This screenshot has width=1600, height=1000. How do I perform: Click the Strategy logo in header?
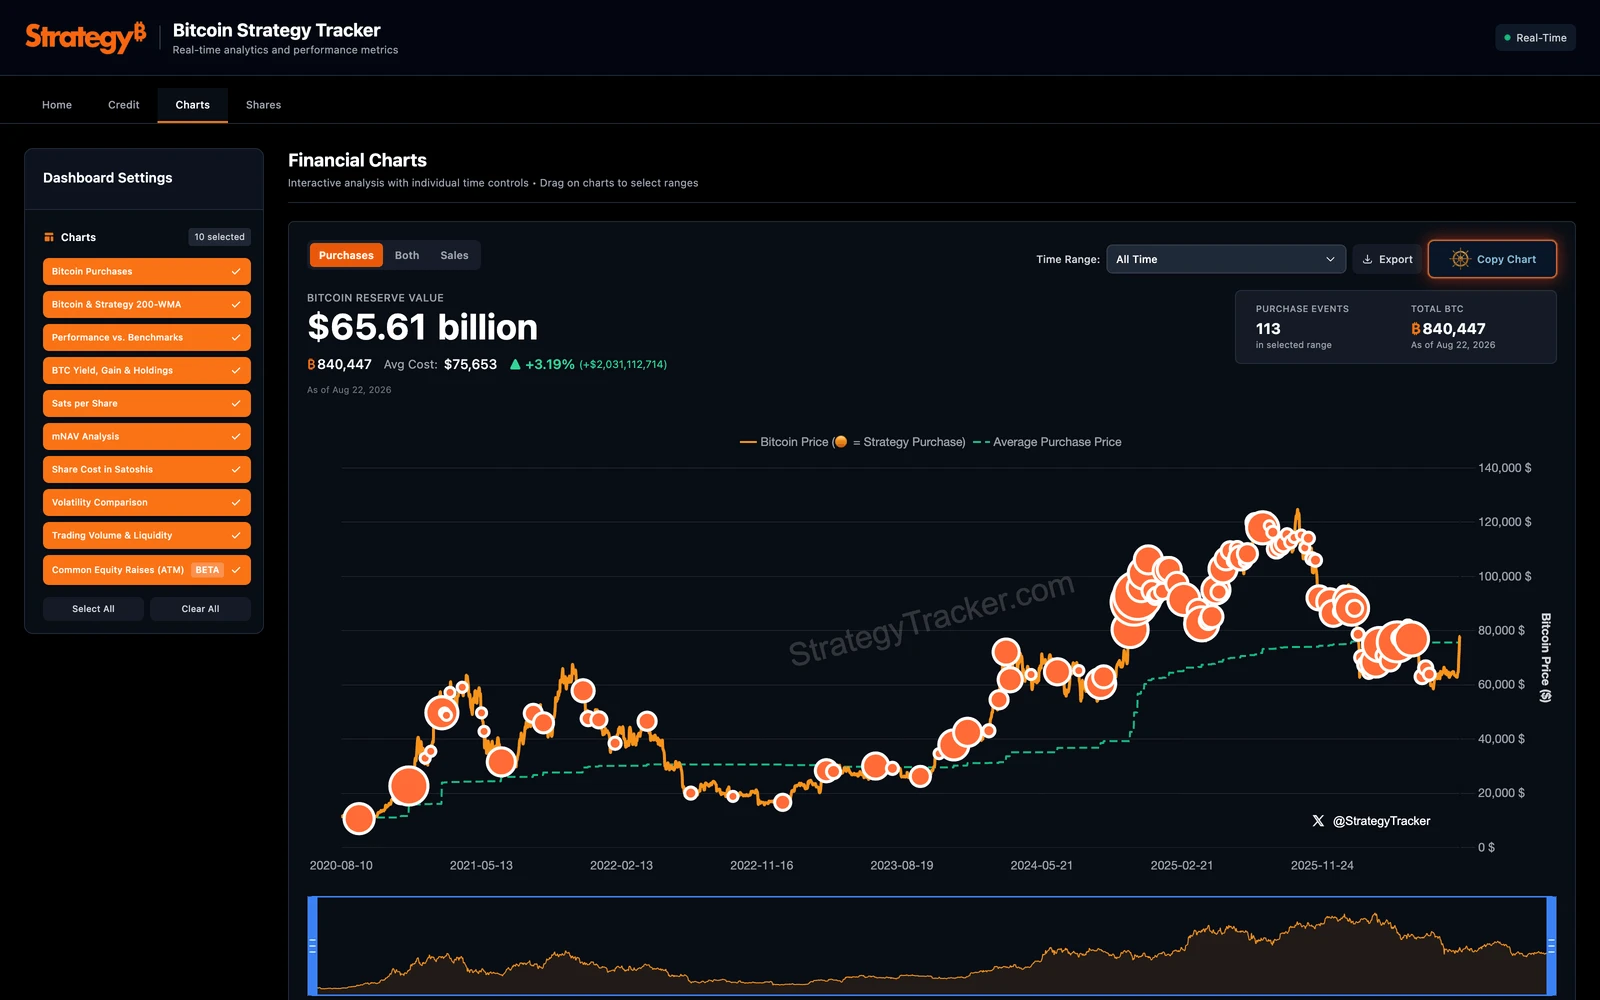(x=86, y=37)
